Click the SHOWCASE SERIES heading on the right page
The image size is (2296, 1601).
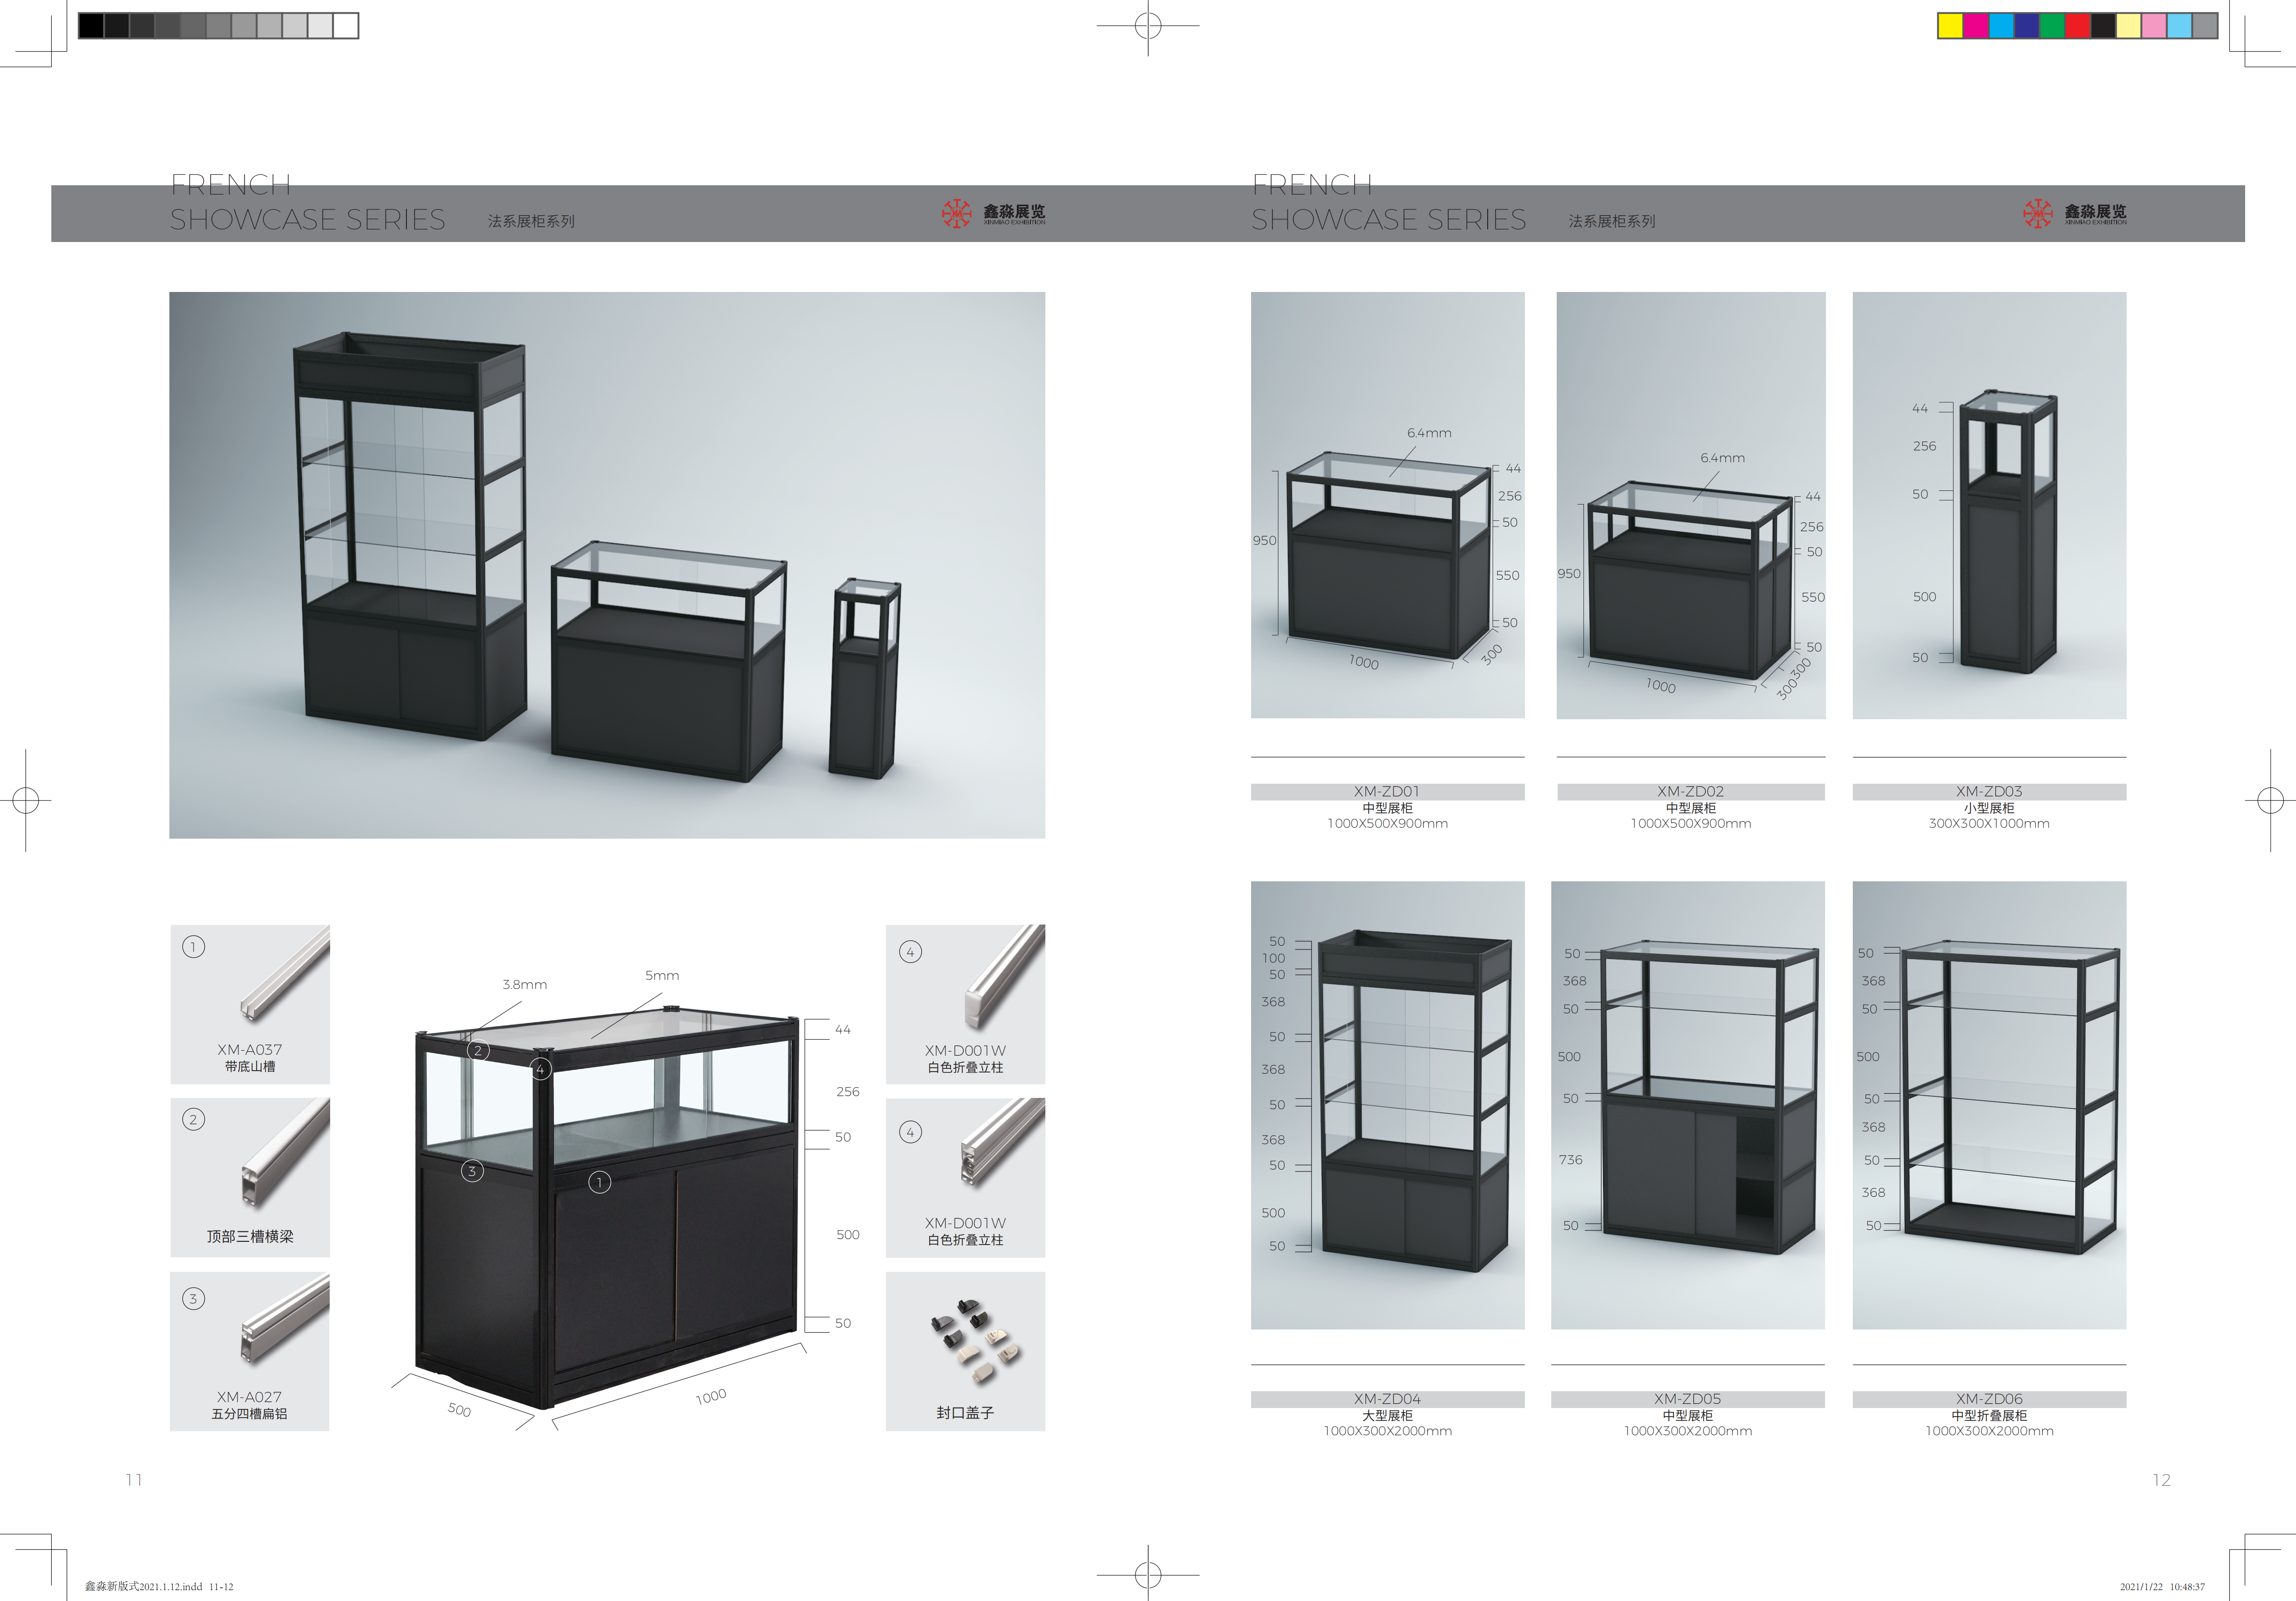1389,220
